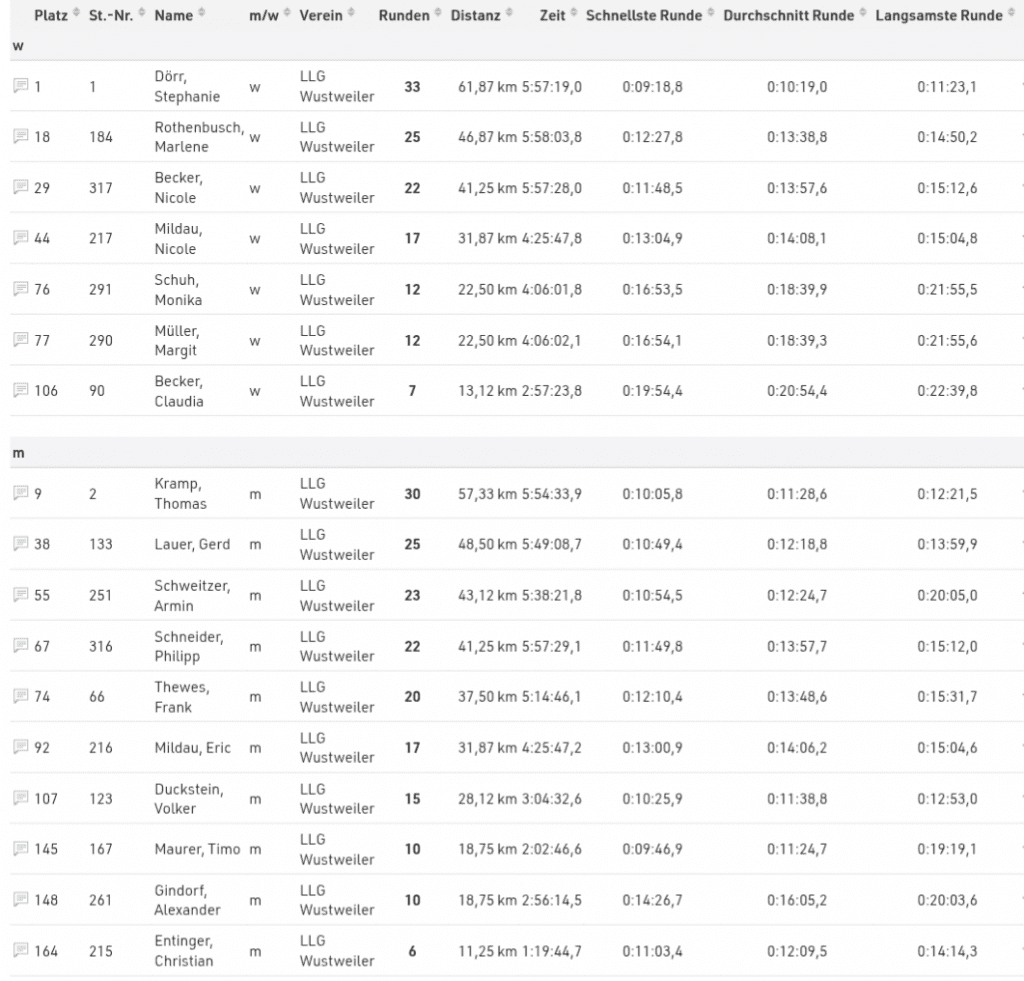This screenshot has height=981, width=1024.
Task: Click the Verein column header
Action: point(320,15)
